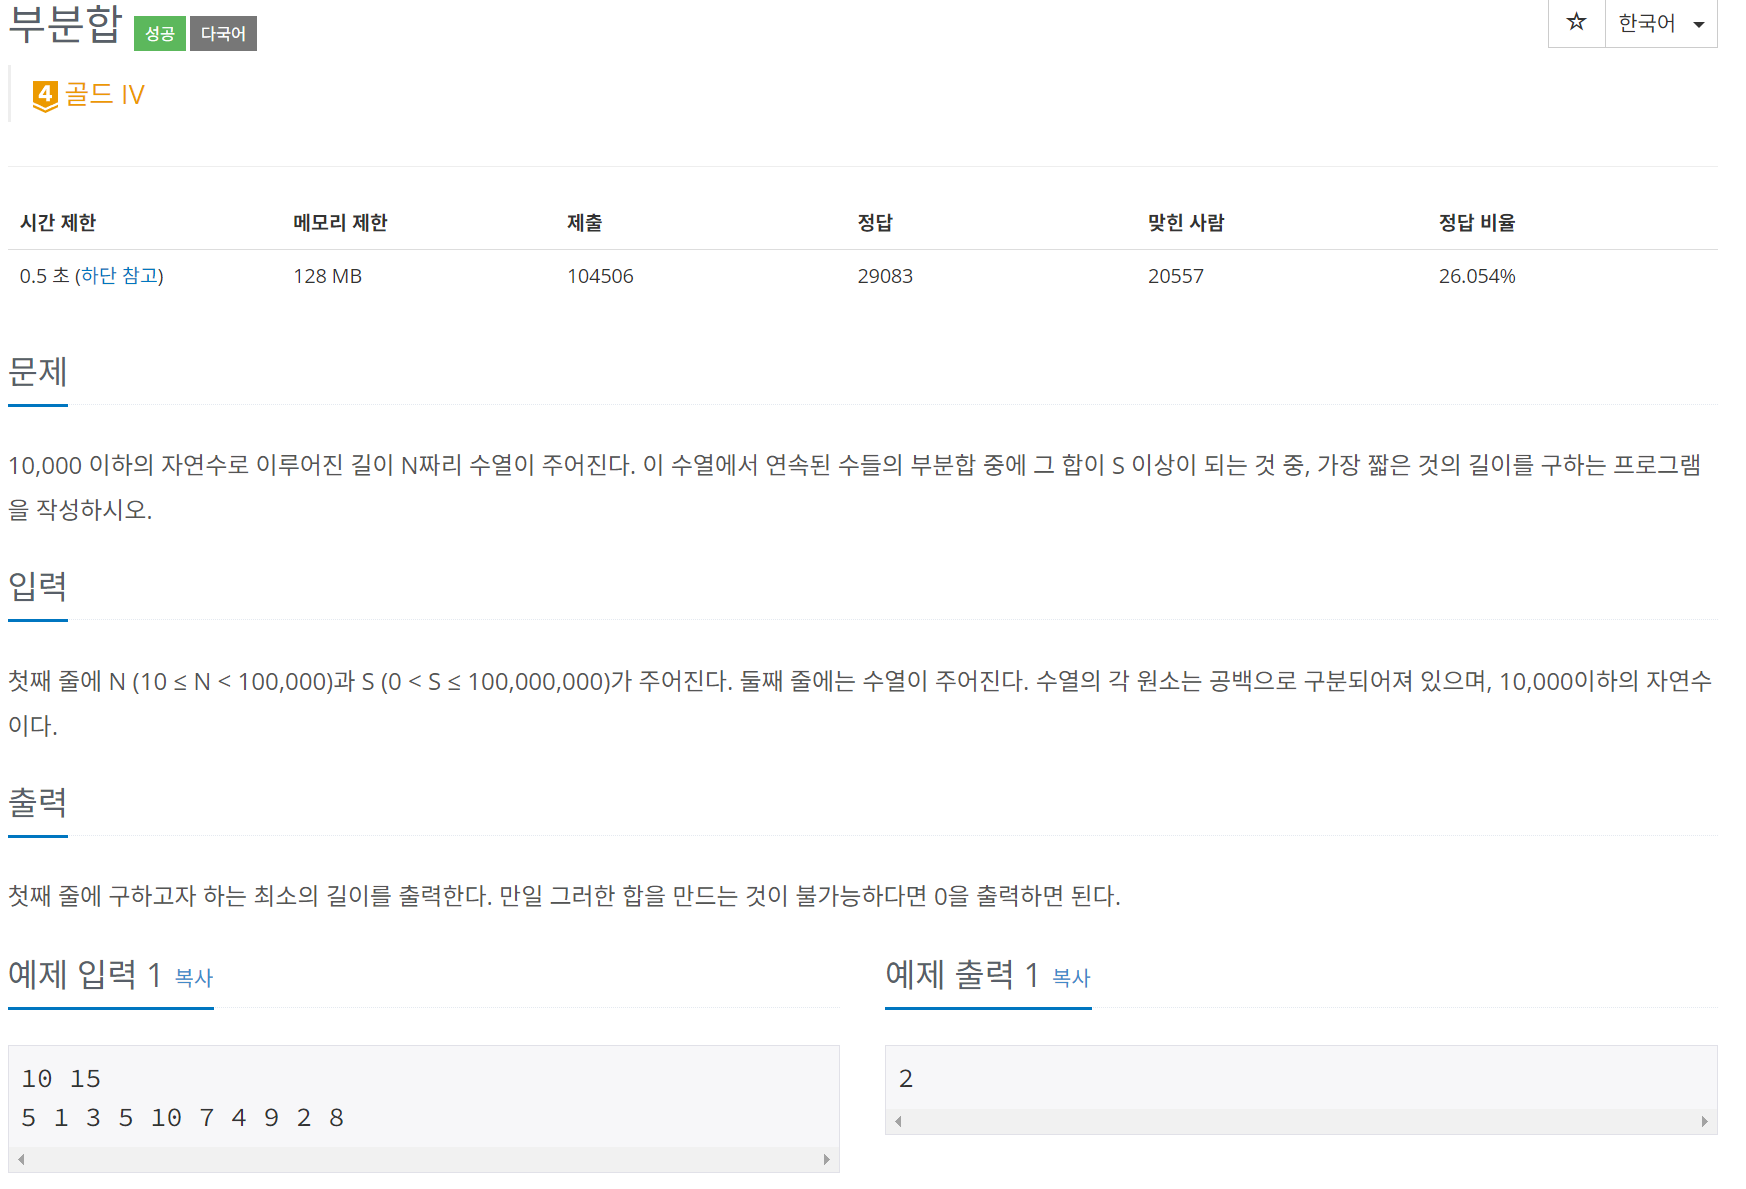Click the 26.054% ratio value
Image resolution: width=1746 pixels, height=1189 pixels.
pos(1477,276)
